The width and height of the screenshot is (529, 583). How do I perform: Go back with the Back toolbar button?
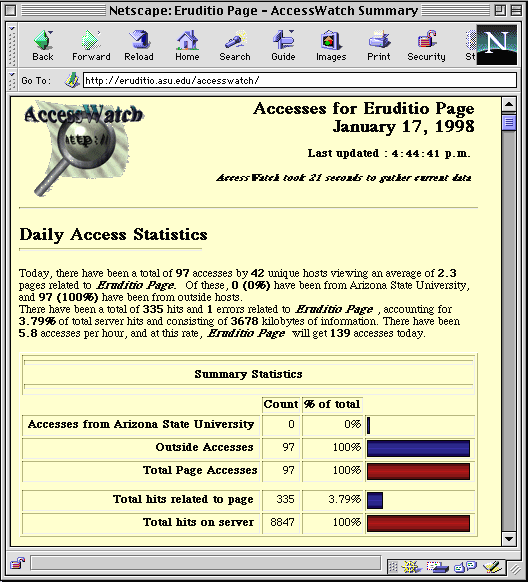click(43, 46)
